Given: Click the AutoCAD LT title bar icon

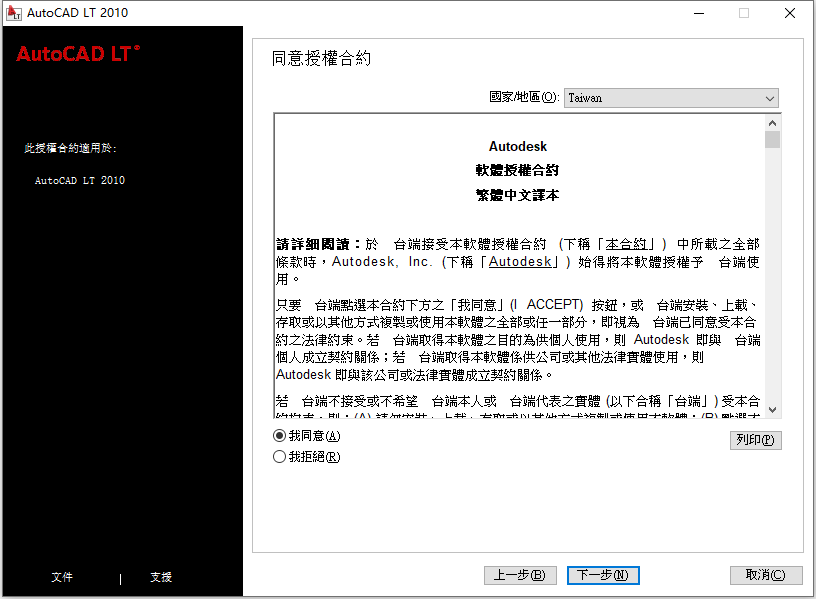Looking at the screenshot, I should 14,13.
